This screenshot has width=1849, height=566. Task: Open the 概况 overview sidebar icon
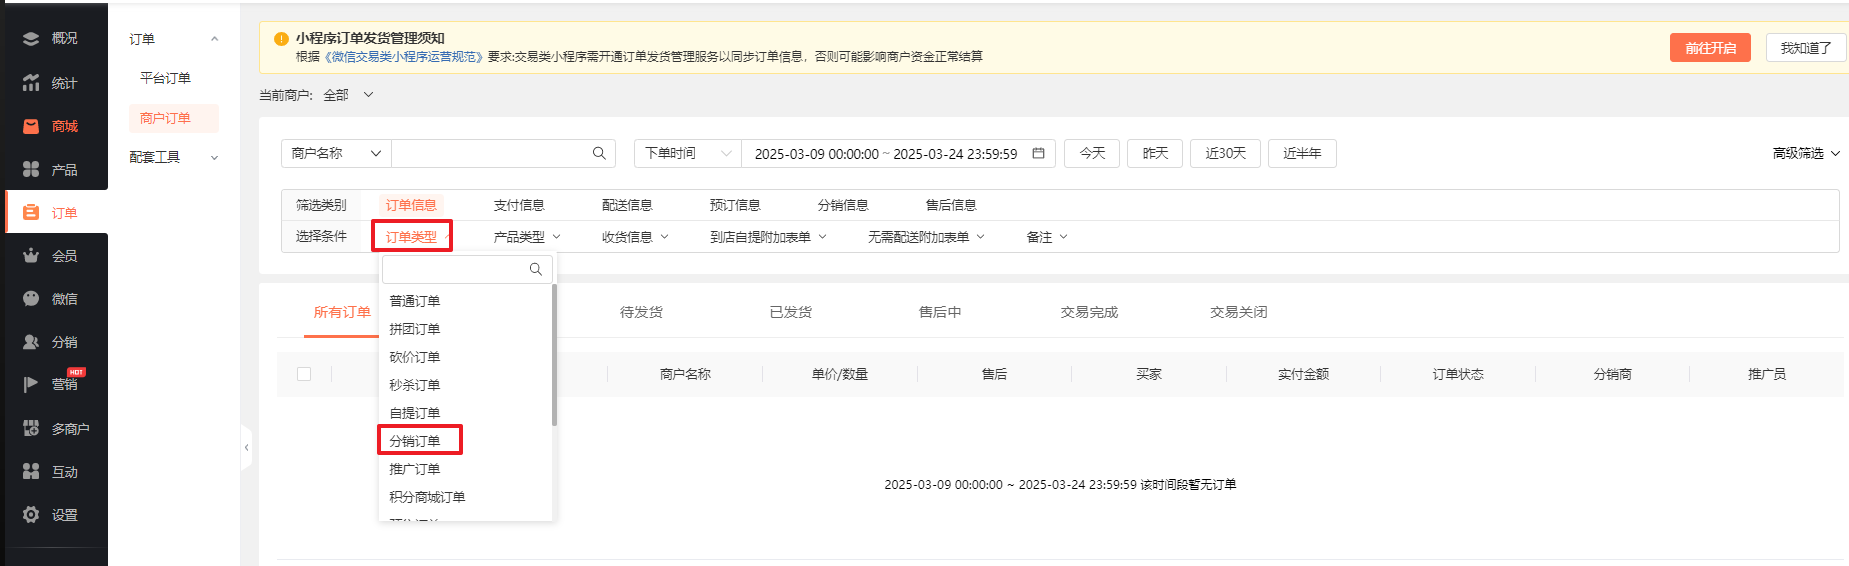(31, 38)
